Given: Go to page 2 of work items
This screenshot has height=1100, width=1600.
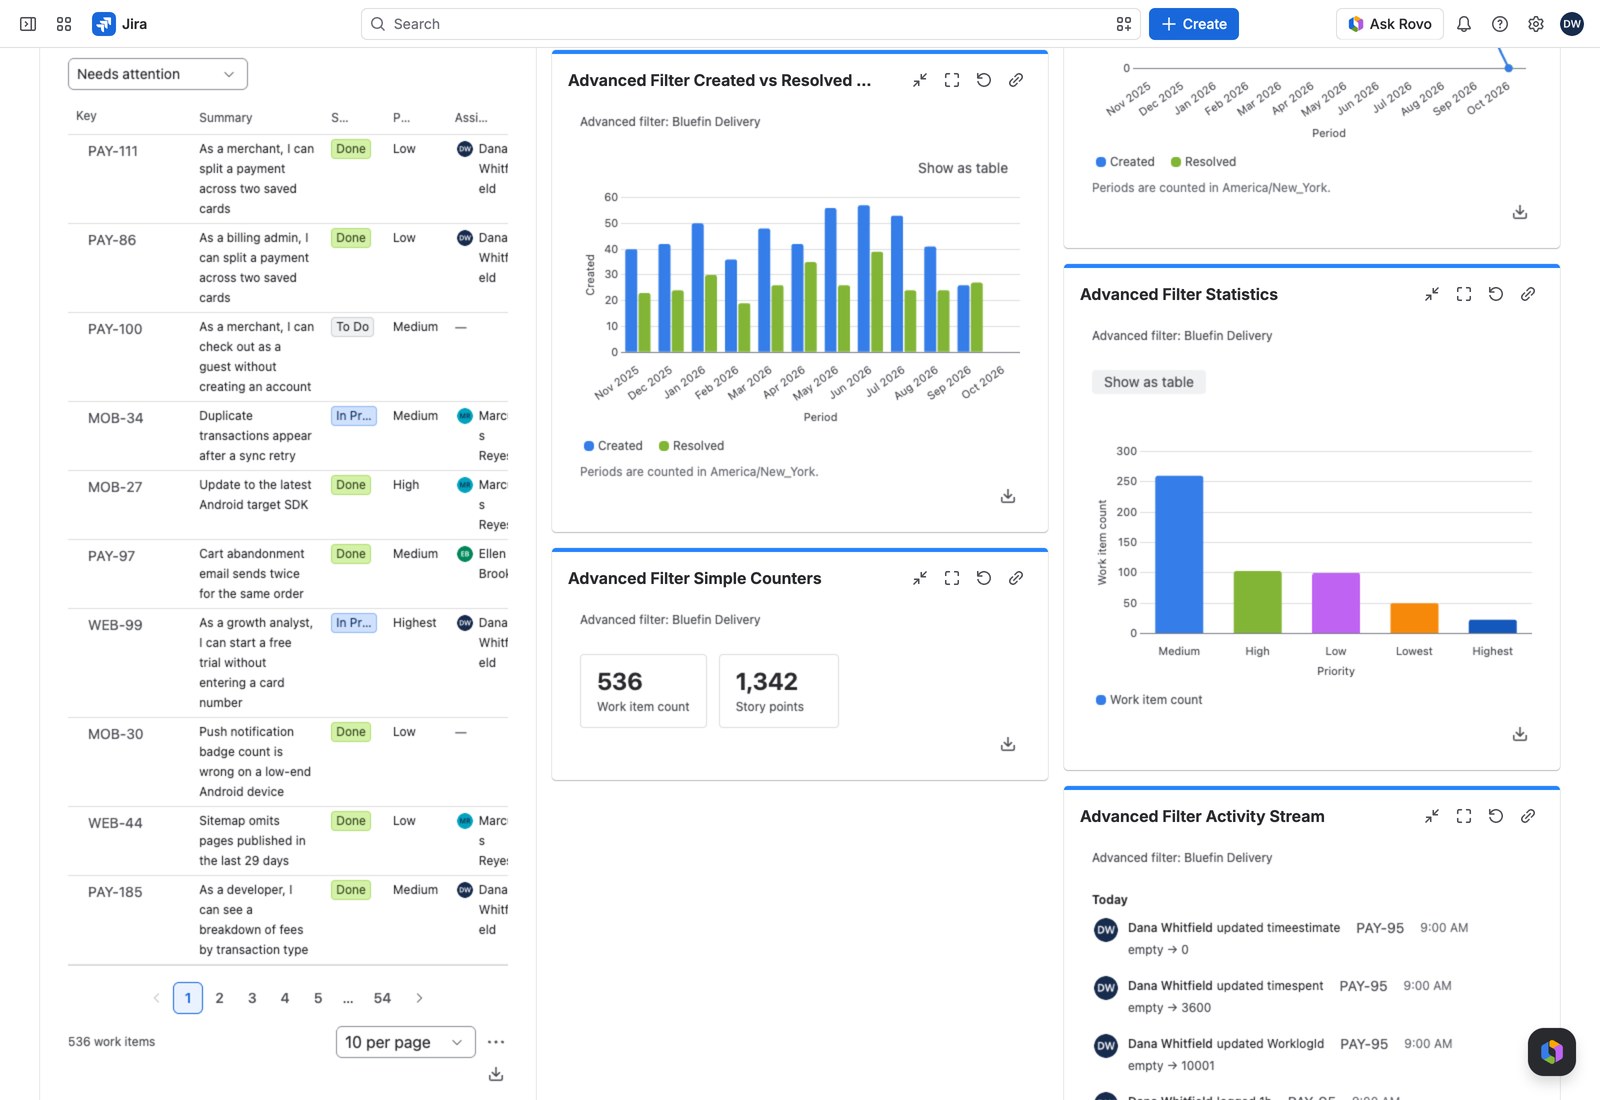Looking at the screenshot, I should [220, 998].
